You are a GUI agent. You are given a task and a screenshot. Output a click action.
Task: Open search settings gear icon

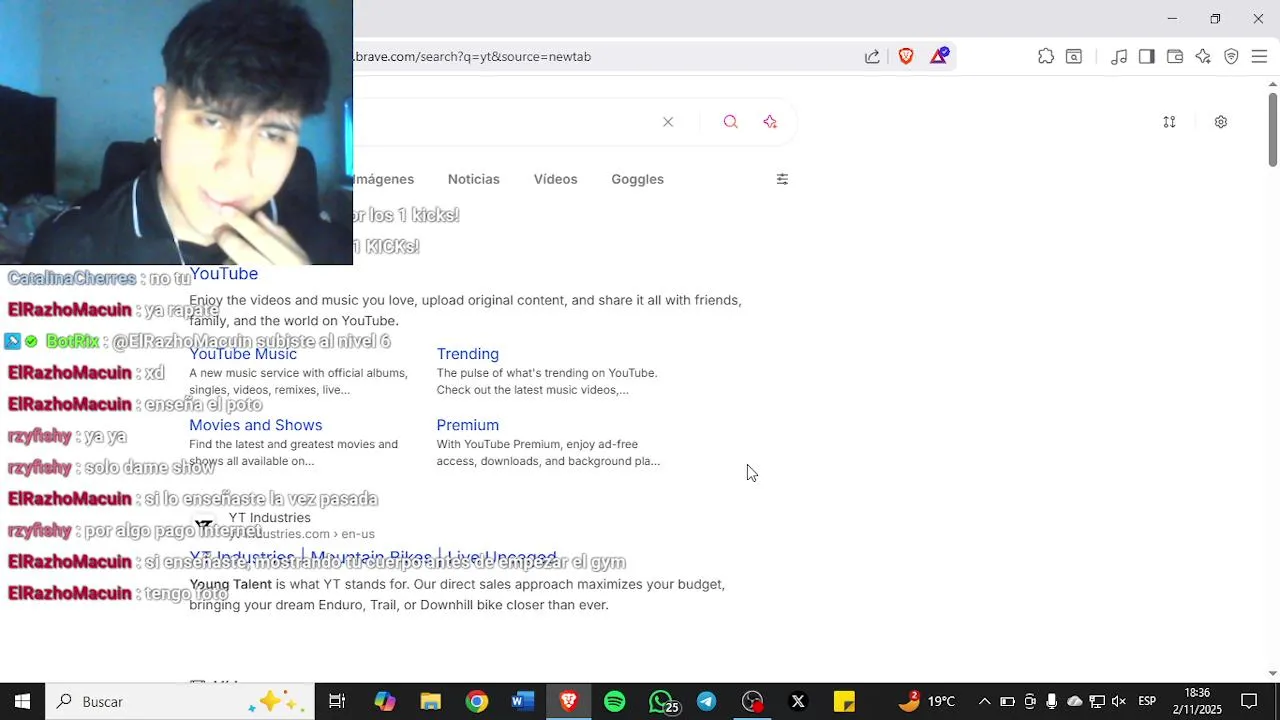(1221, 122)
